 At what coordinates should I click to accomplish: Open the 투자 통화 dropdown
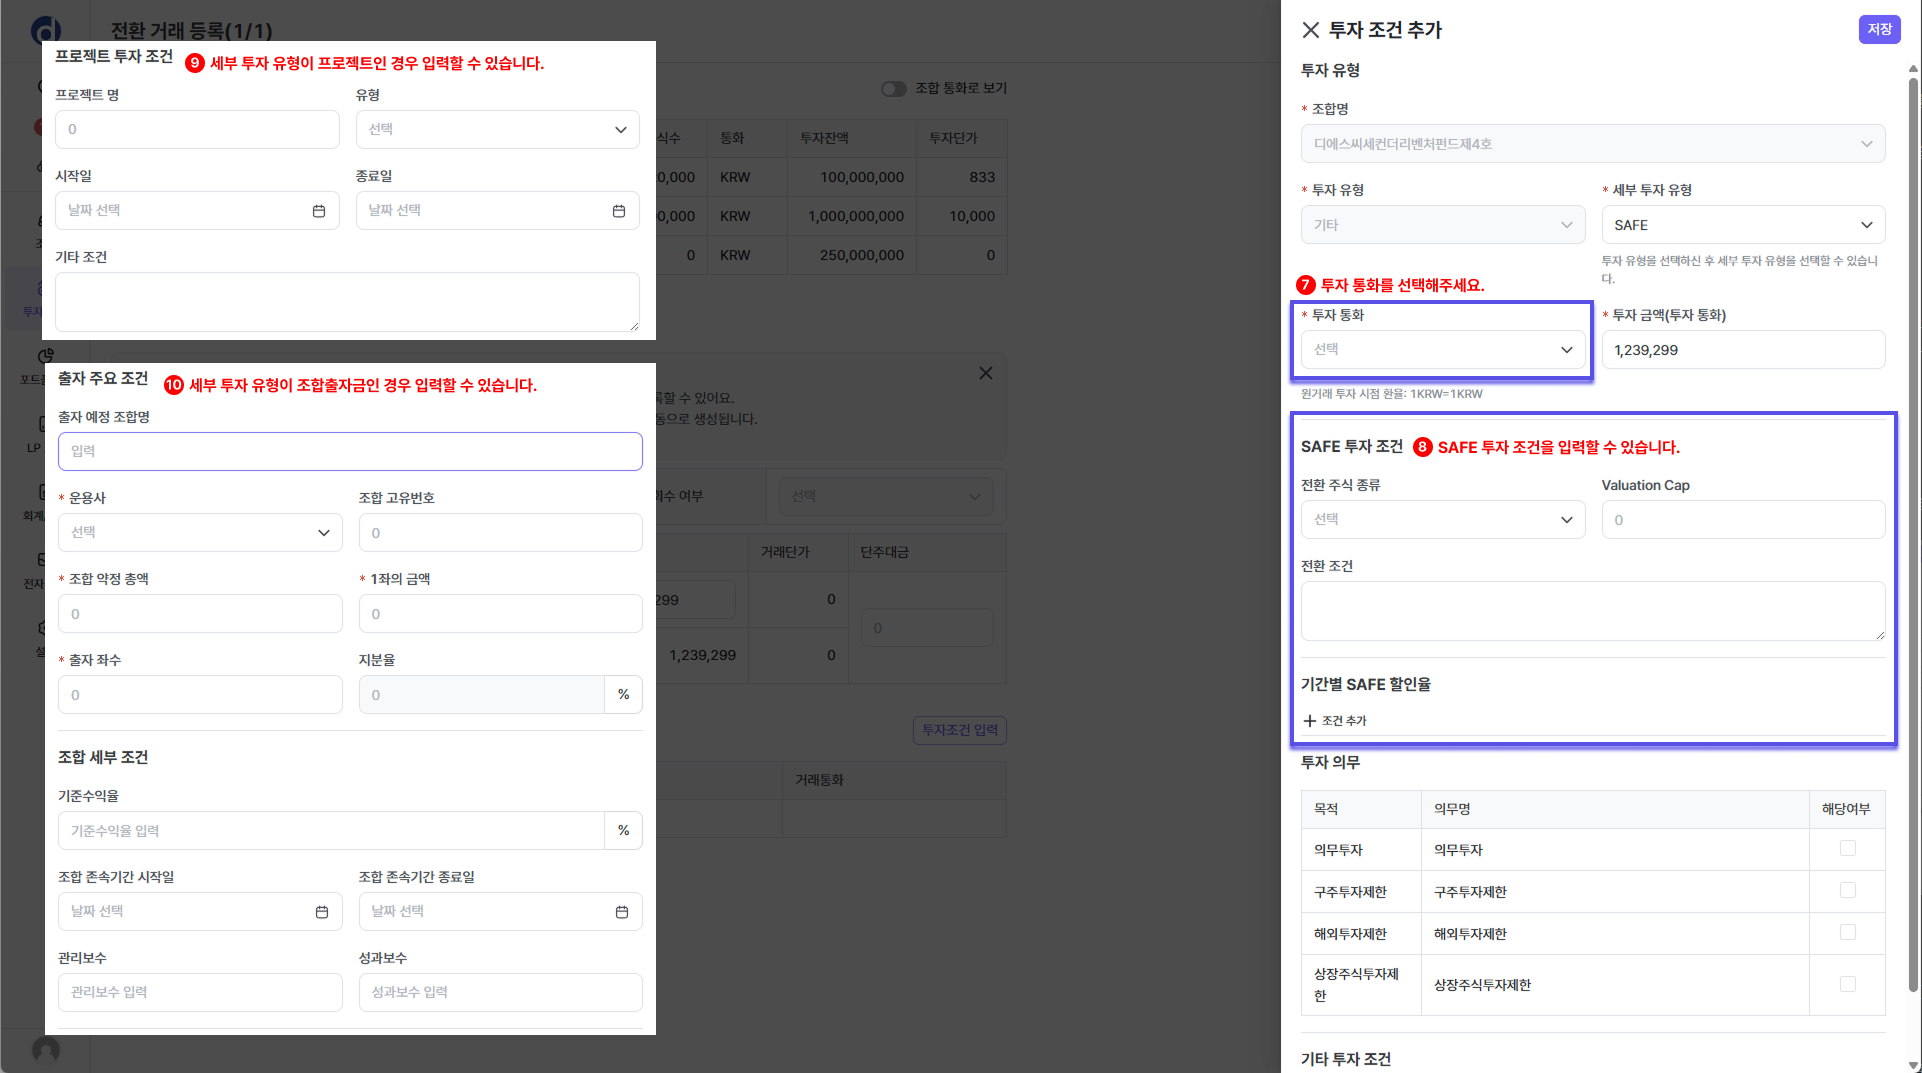[x=1442, y=350]
